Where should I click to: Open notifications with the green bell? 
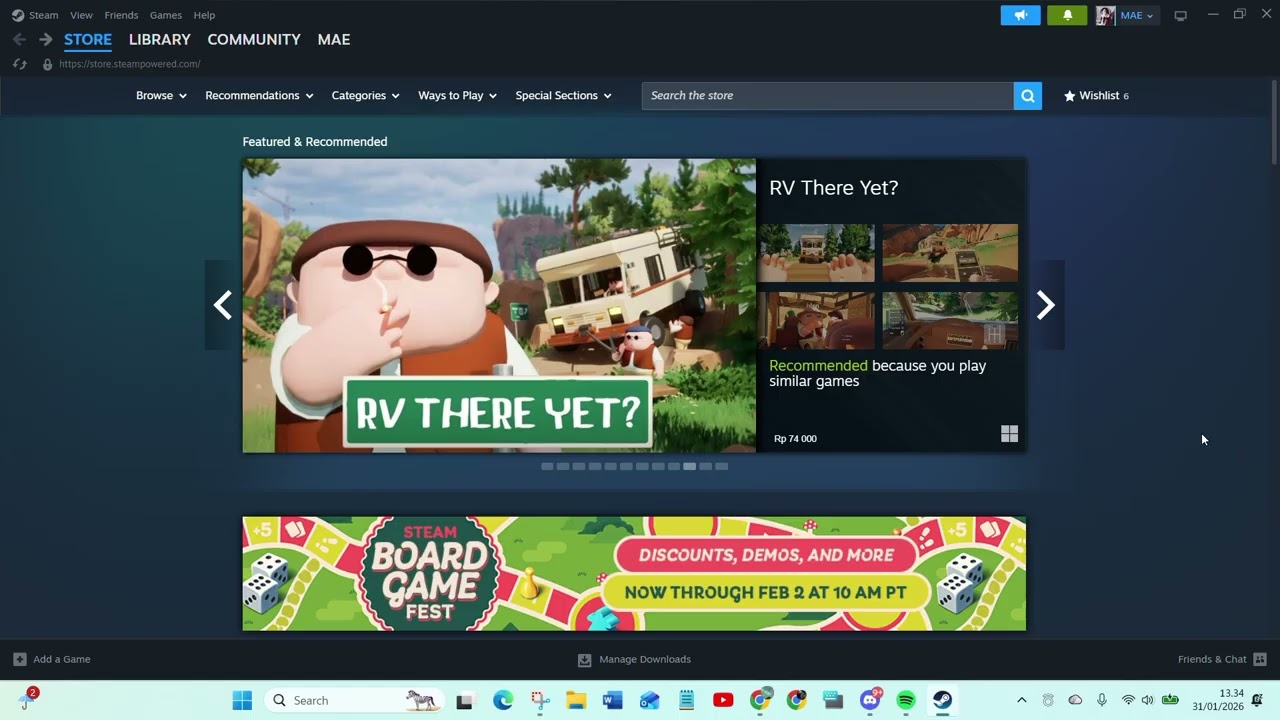click(x=1067, y=15)
